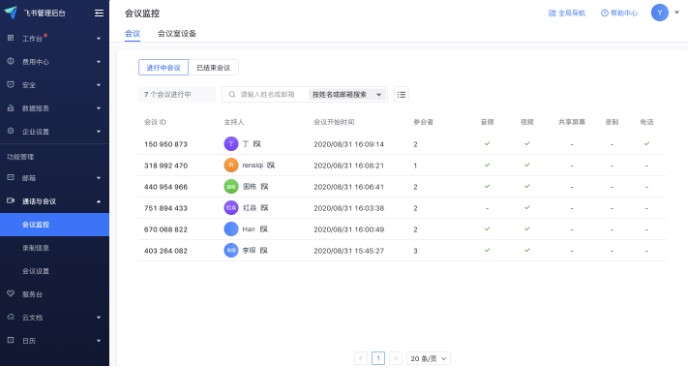
Task: Click the 工作台 workbench icon
Action: 11,38
